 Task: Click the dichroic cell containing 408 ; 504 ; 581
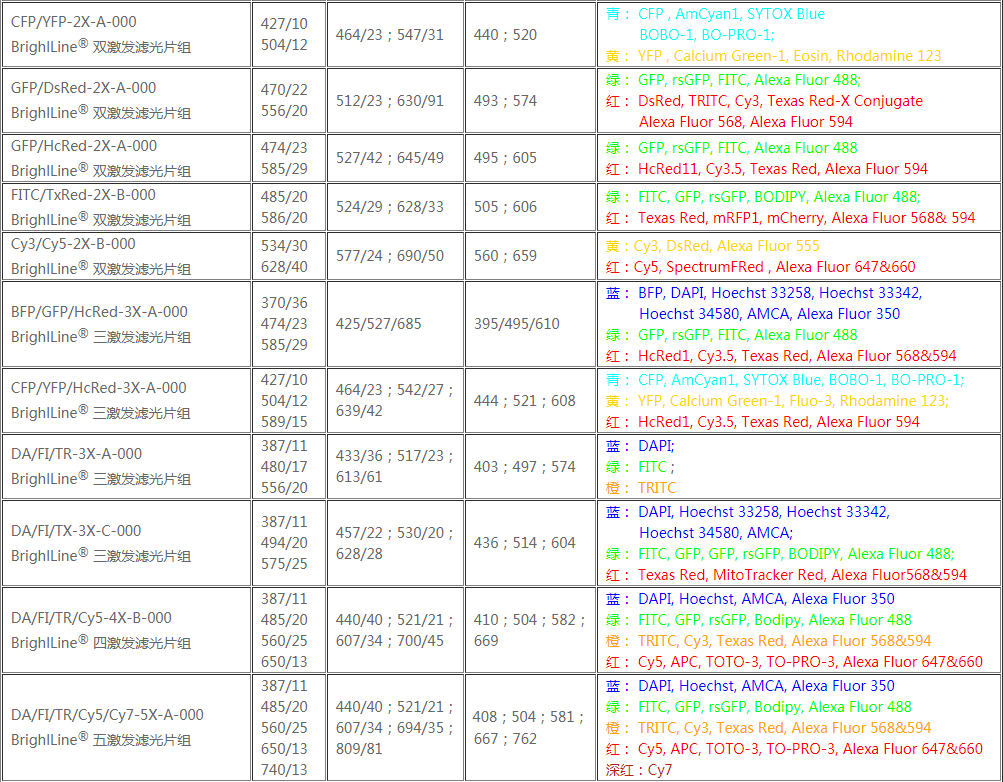point(531,728)
